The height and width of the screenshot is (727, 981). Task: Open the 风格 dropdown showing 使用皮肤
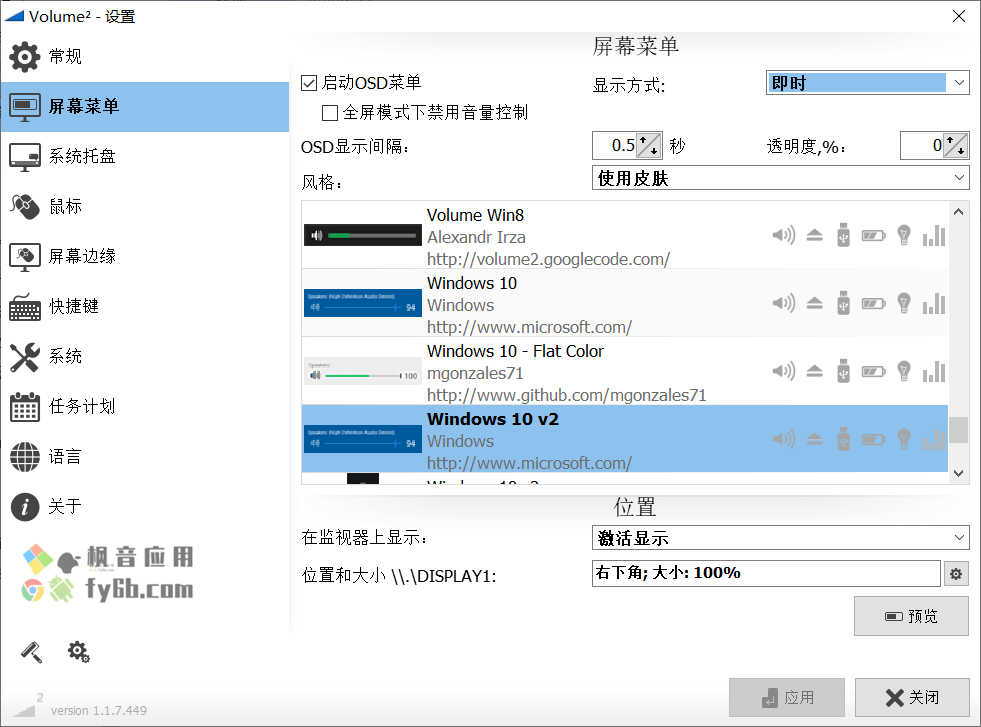pyautogui.click(x=780, y=178)
